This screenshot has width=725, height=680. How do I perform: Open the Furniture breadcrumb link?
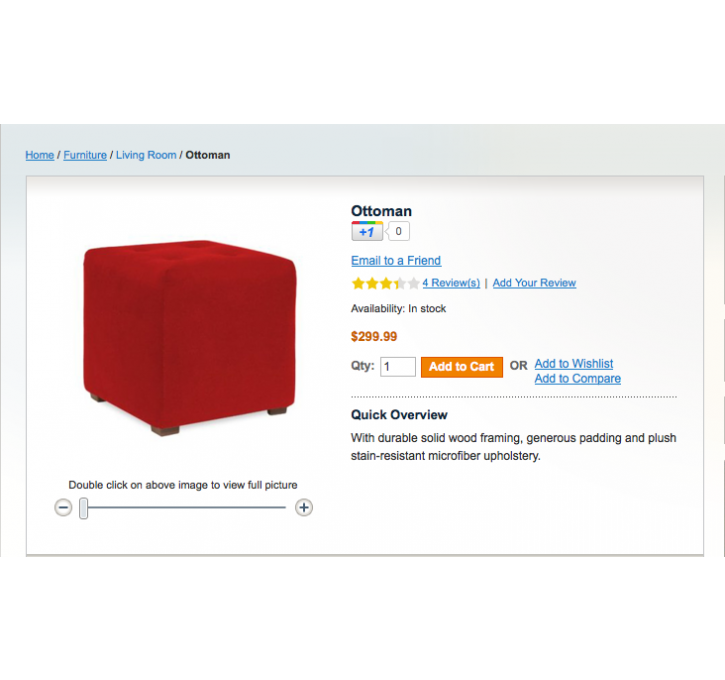[x=85, y=155]
